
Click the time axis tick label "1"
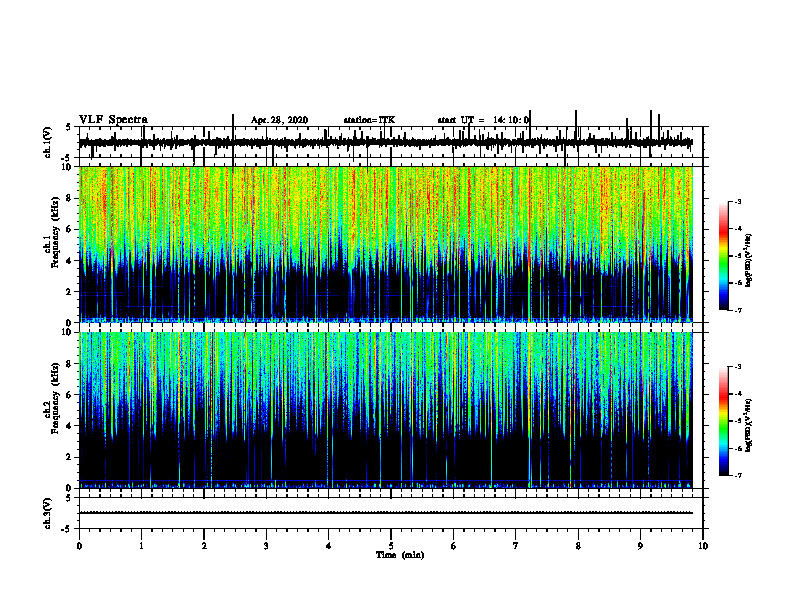[x=141, y=546]
